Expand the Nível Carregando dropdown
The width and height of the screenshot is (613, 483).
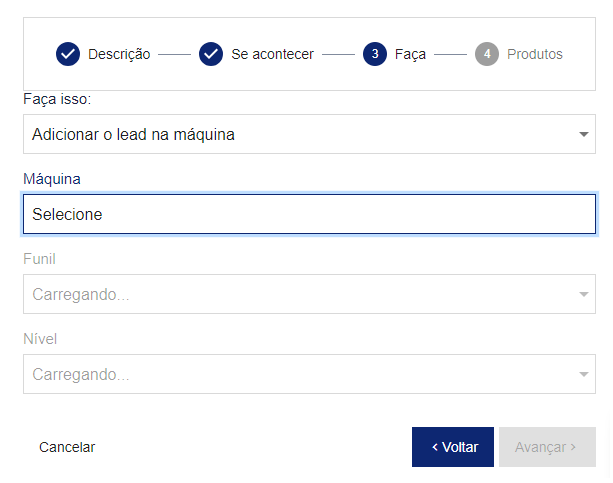pyautogui.click(x=309, y=374)
